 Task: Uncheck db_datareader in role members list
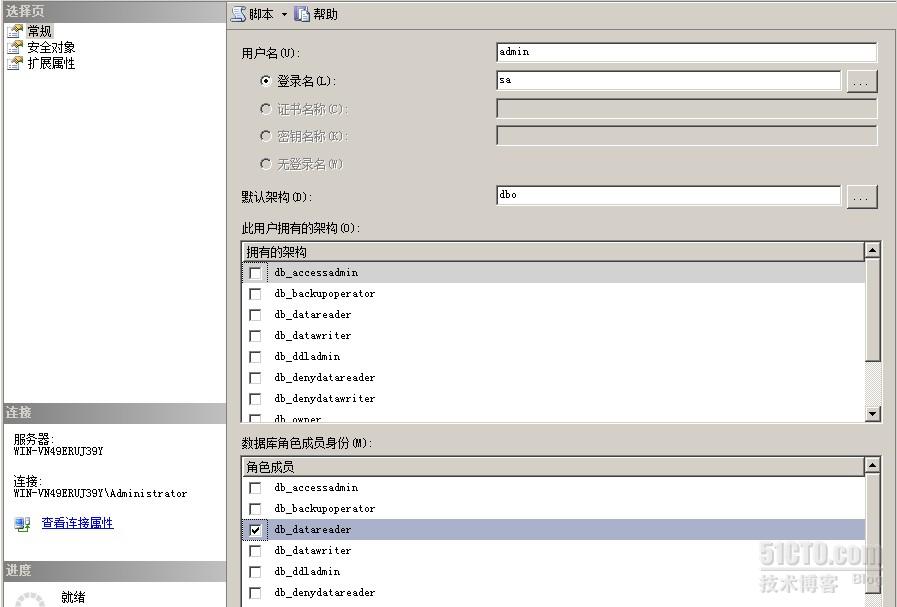[255, 530]
